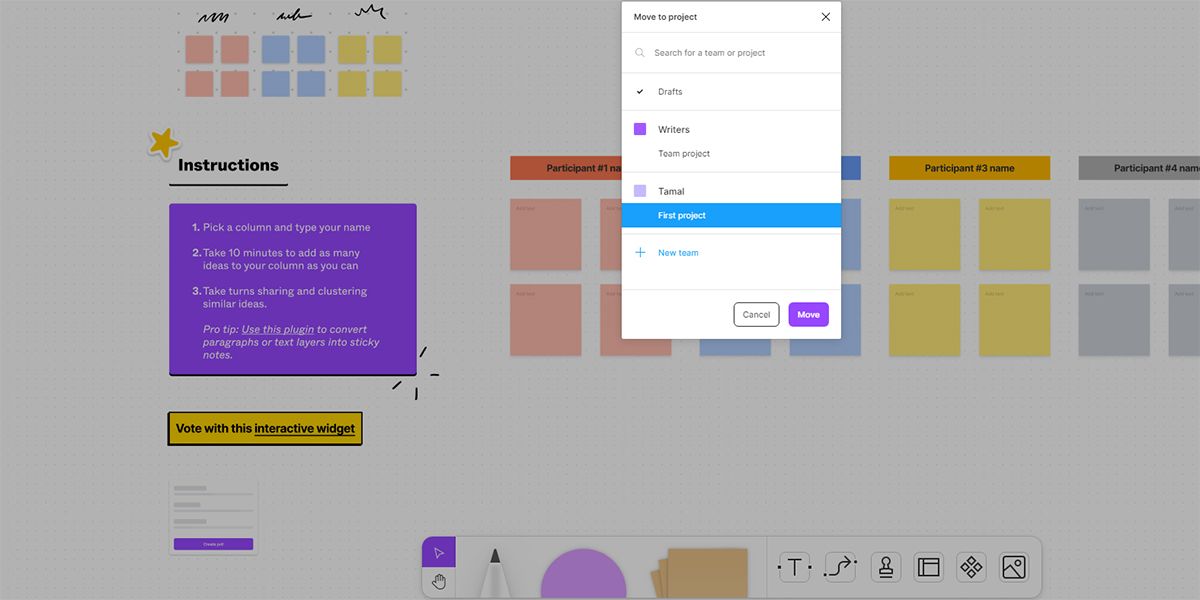Select the Tamal team

pos(731,191)
